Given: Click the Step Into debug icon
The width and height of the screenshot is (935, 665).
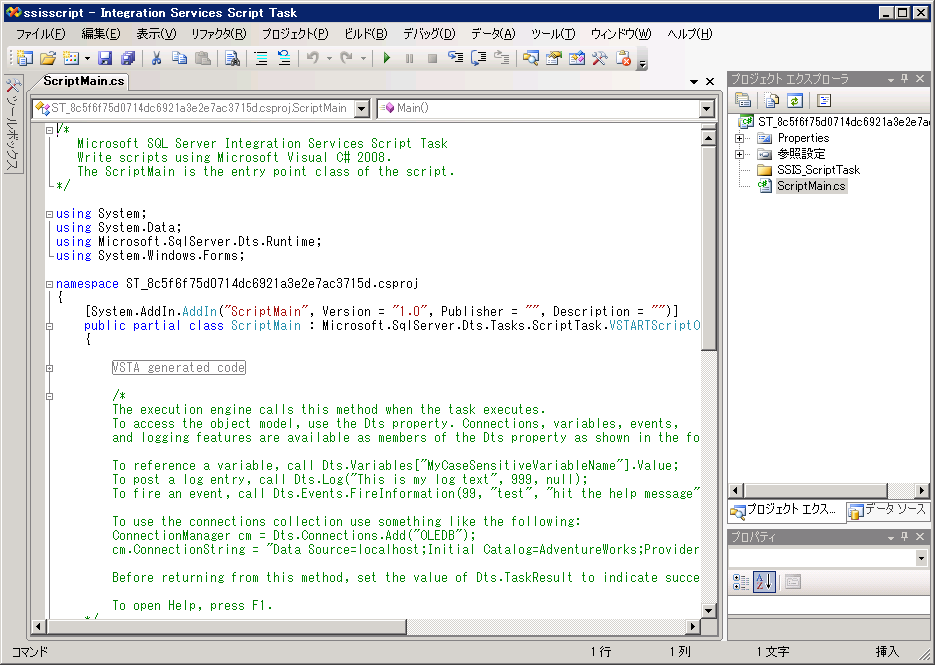Looking at the screenshot, I should coord(456,58).
